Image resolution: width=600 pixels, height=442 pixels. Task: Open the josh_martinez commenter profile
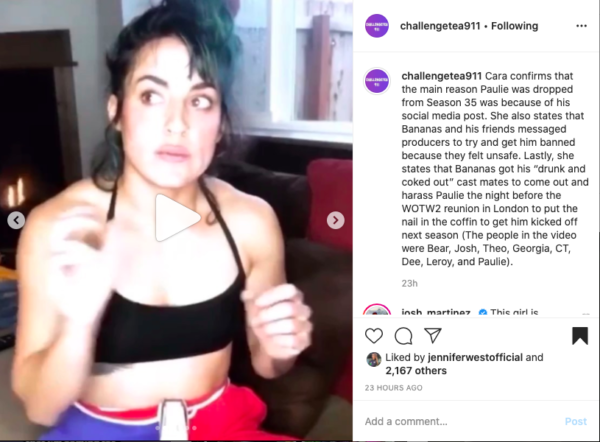point(436,312)
